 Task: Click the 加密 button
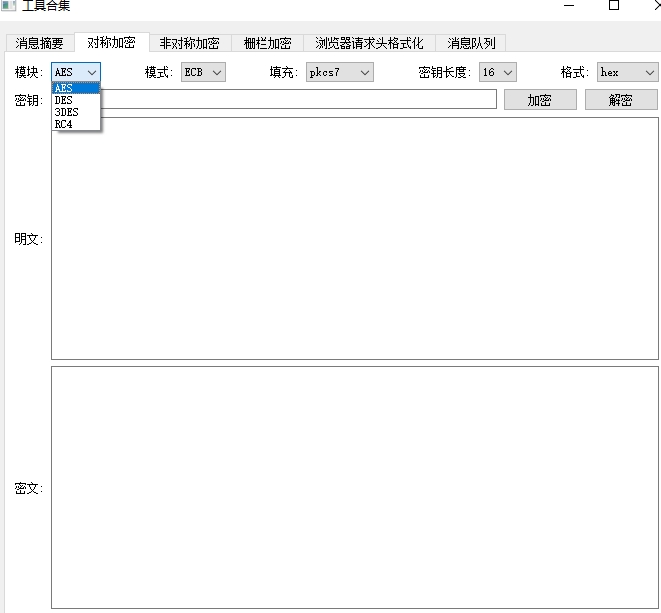(x=540, y=100)
